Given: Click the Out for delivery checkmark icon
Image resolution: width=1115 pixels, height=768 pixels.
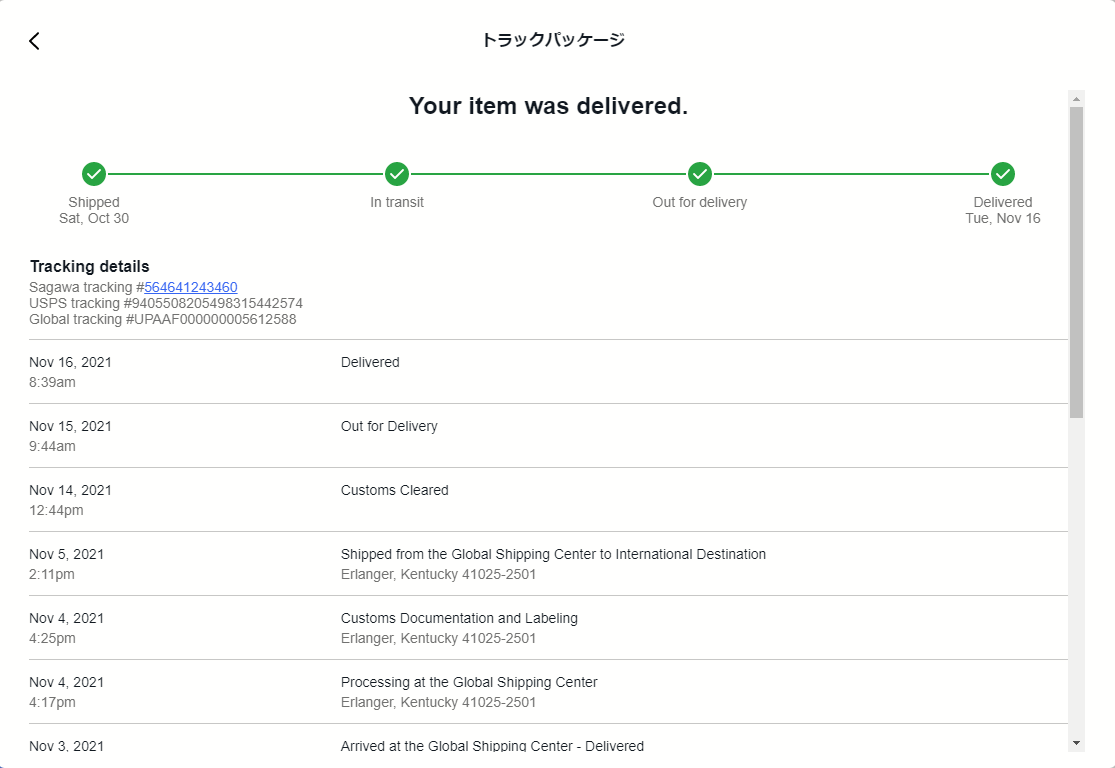Looking at the screenshot, I should 700,174.
